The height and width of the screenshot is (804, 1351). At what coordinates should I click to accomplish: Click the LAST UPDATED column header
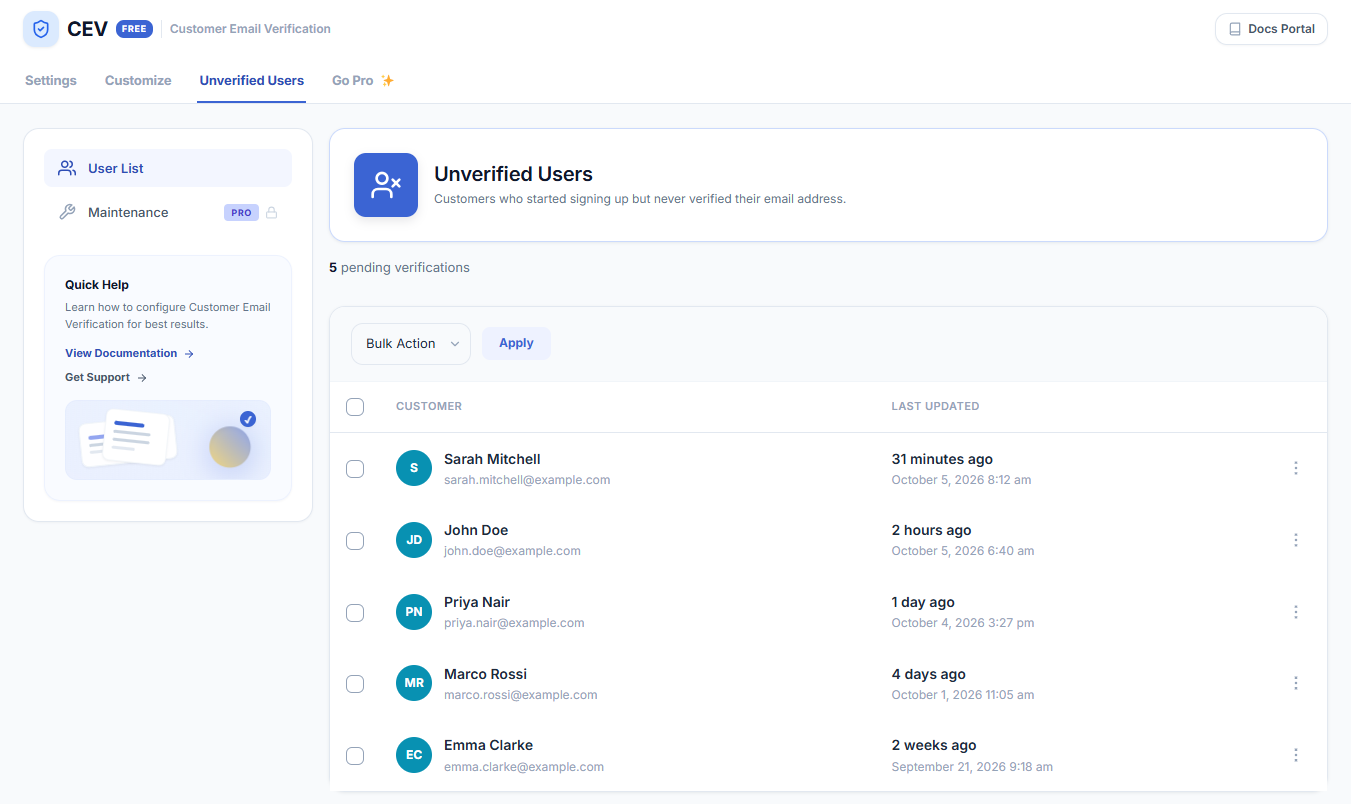(935, 407)
